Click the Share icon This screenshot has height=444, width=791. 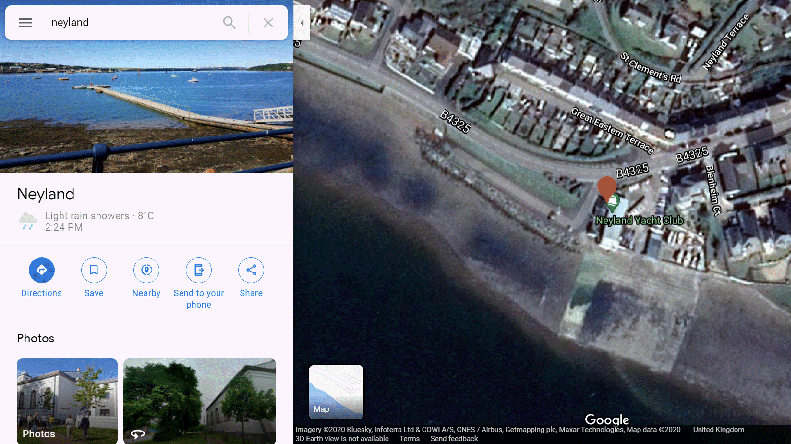click(251, 270)
